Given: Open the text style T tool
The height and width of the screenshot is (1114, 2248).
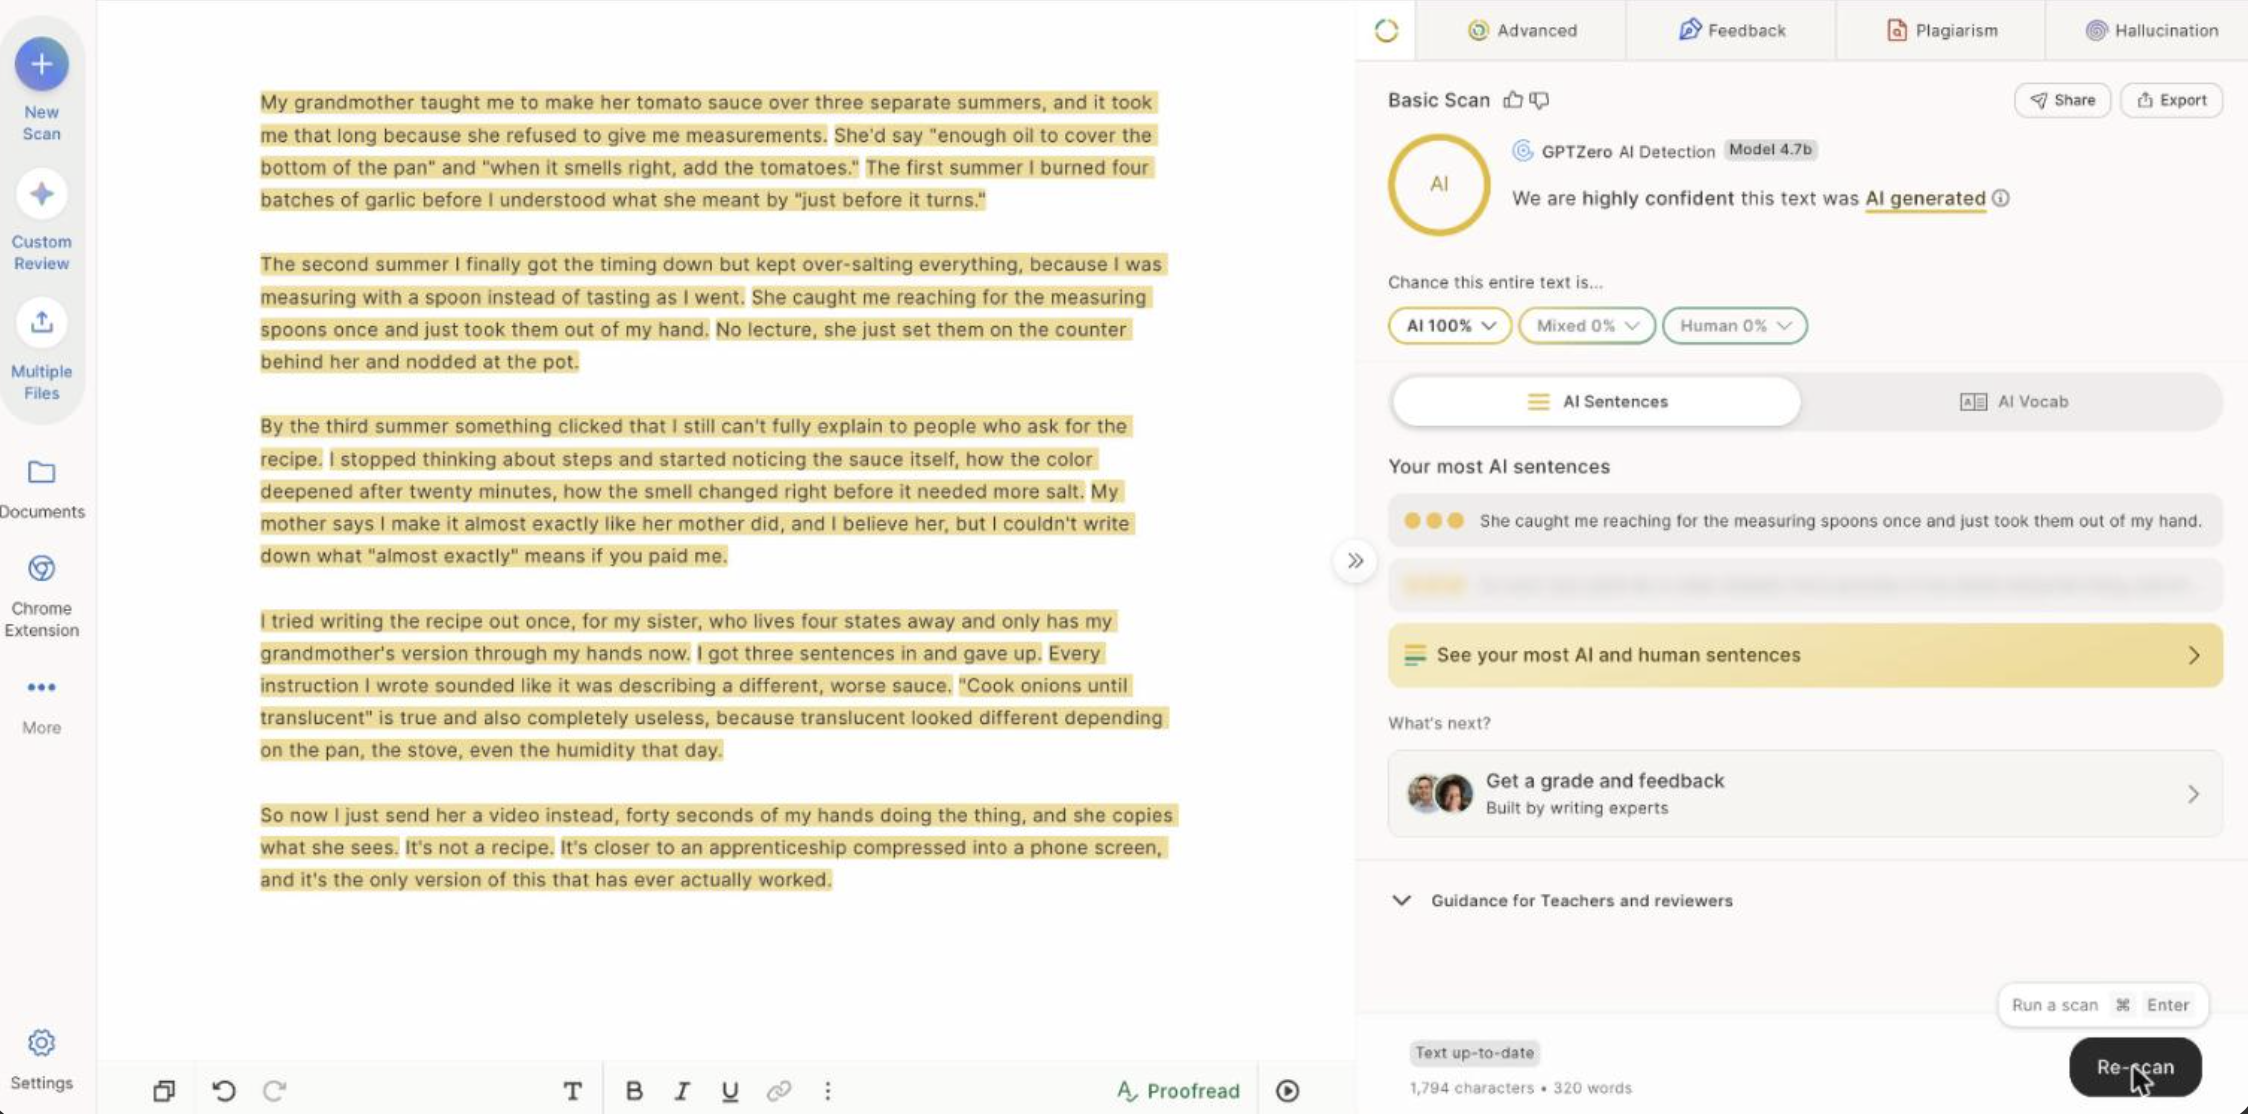Looking at the screenshot, I should (572, 1091).
